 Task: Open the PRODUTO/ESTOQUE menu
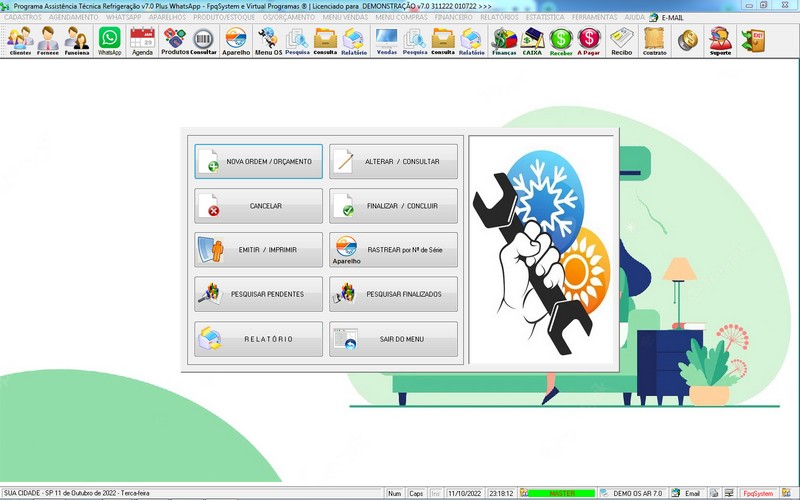point(224,17)
